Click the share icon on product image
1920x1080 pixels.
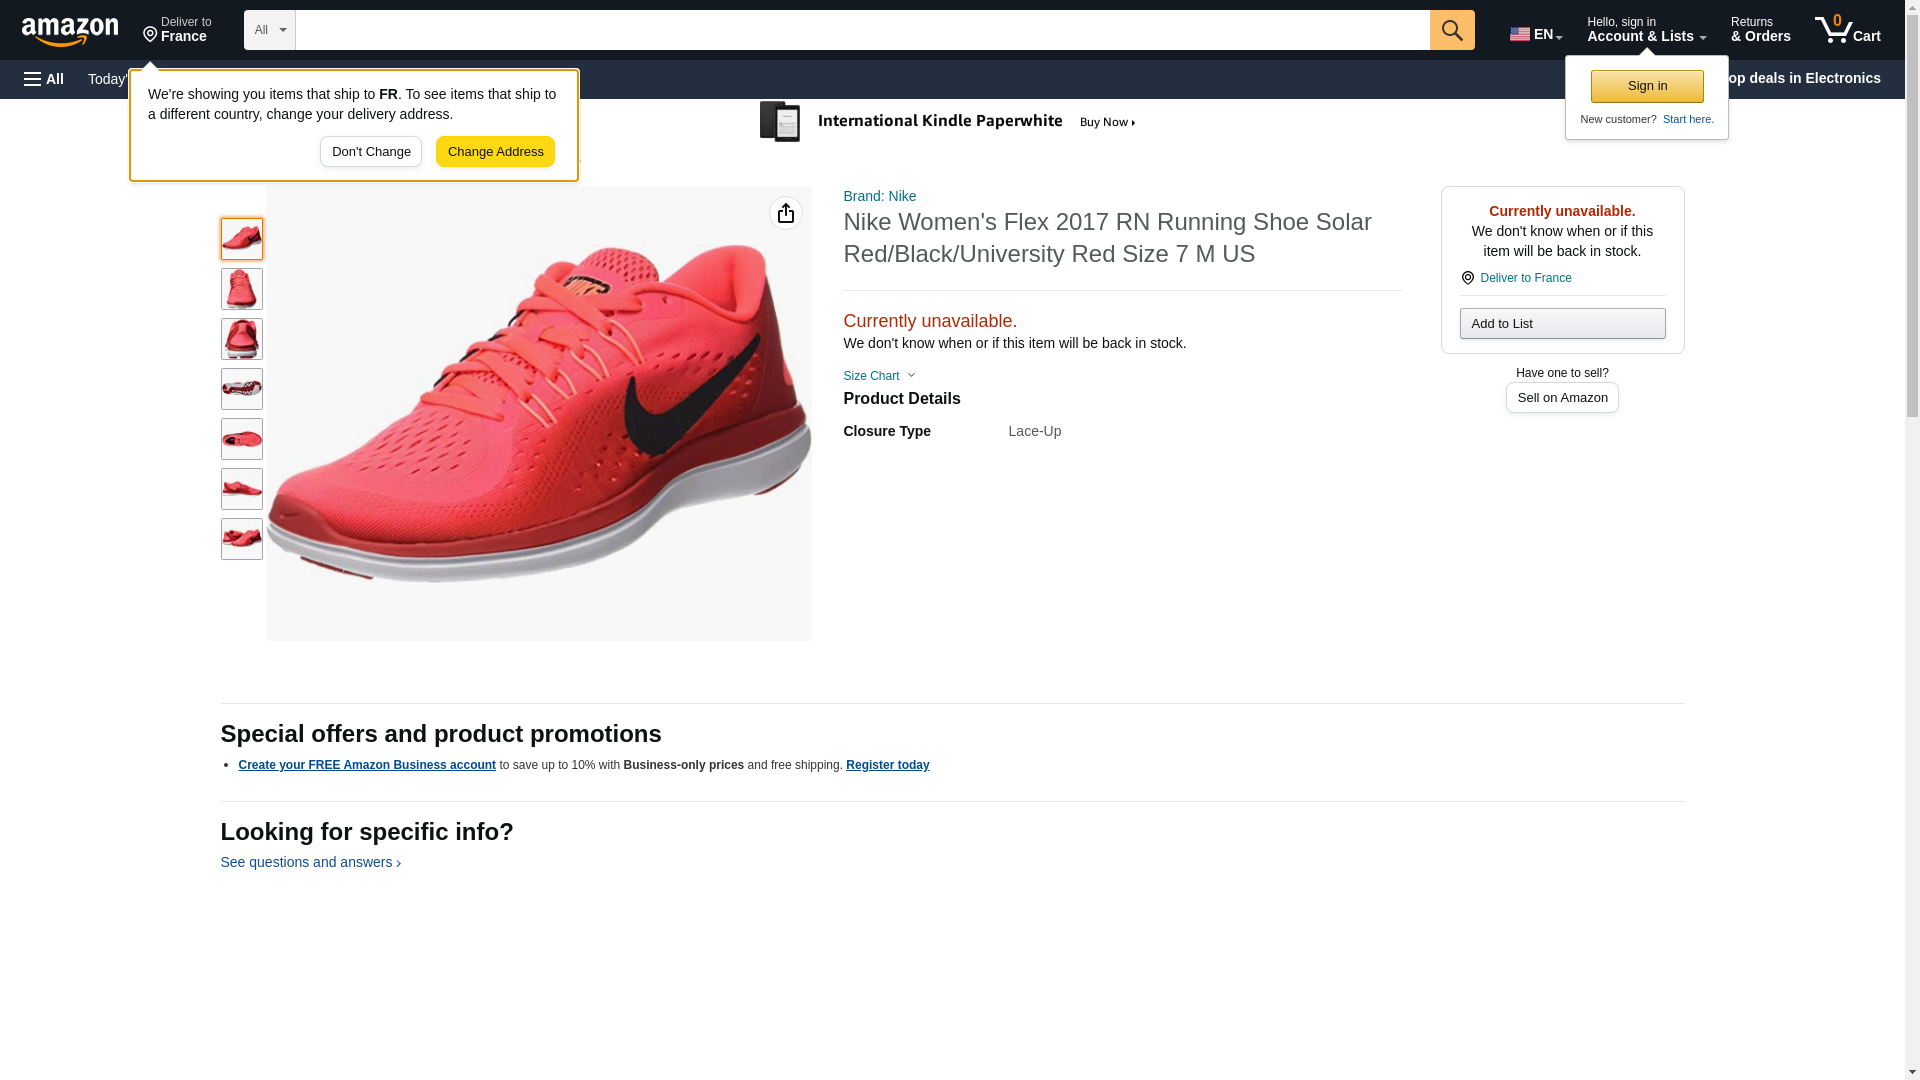point(785,213)
